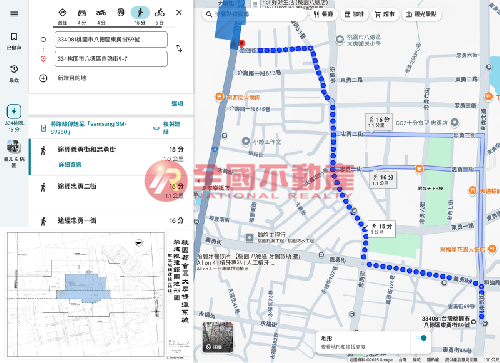This screenshot has height=363, width=500.
Task: Choose the public transit mode icon
Action: coord(121,13)
